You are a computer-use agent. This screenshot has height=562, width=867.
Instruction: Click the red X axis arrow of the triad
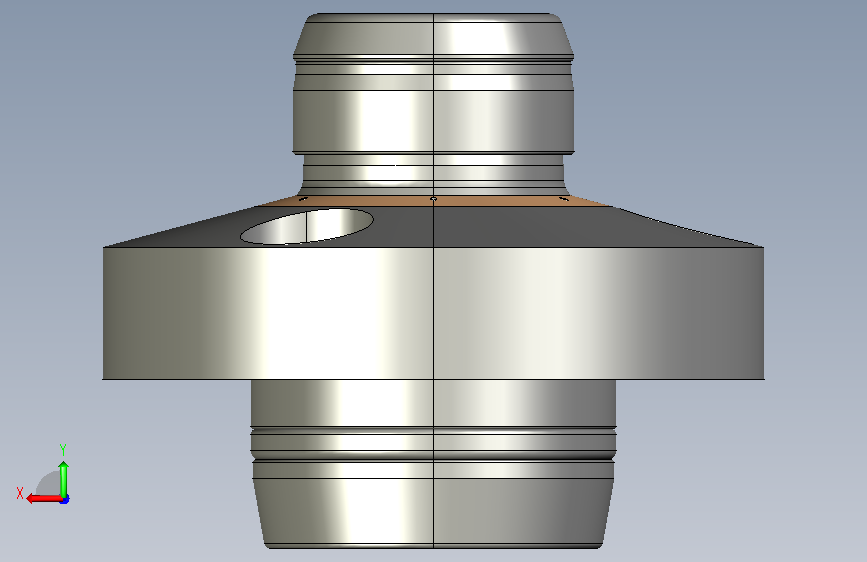point(44,498)
